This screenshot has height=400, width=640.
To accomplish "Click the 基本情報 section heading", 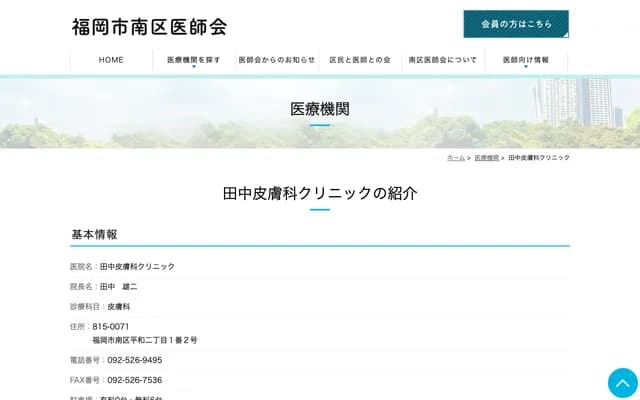I will pyautogui.click(x=94, y=235).
